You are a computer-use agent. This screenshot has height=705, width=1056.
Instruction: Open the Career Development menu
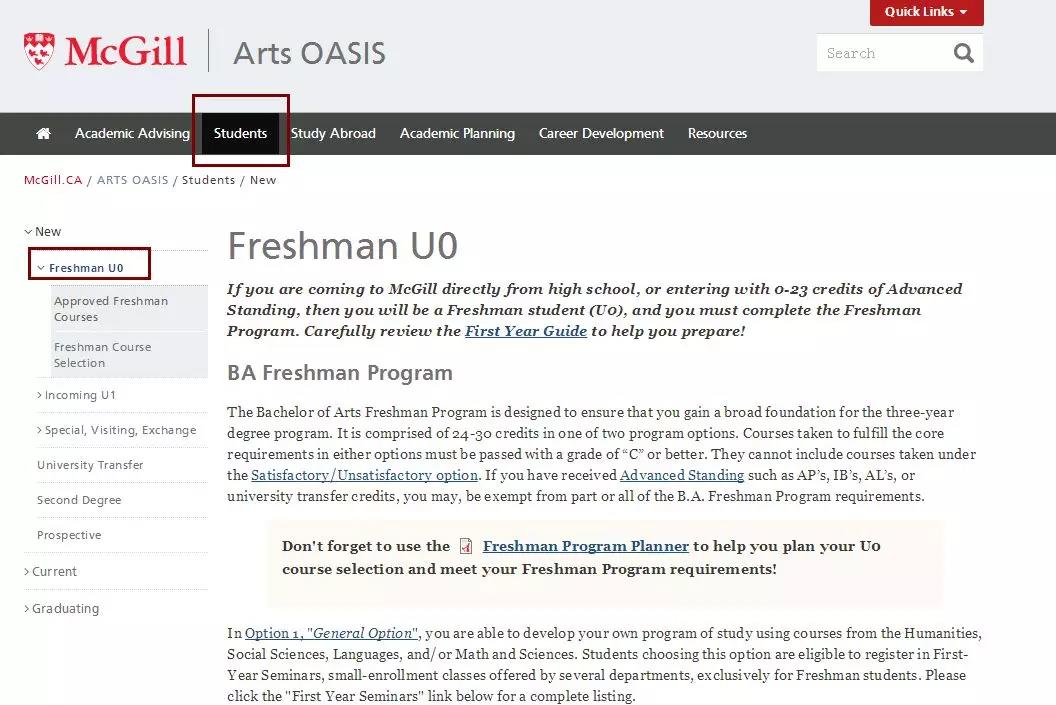601,133
